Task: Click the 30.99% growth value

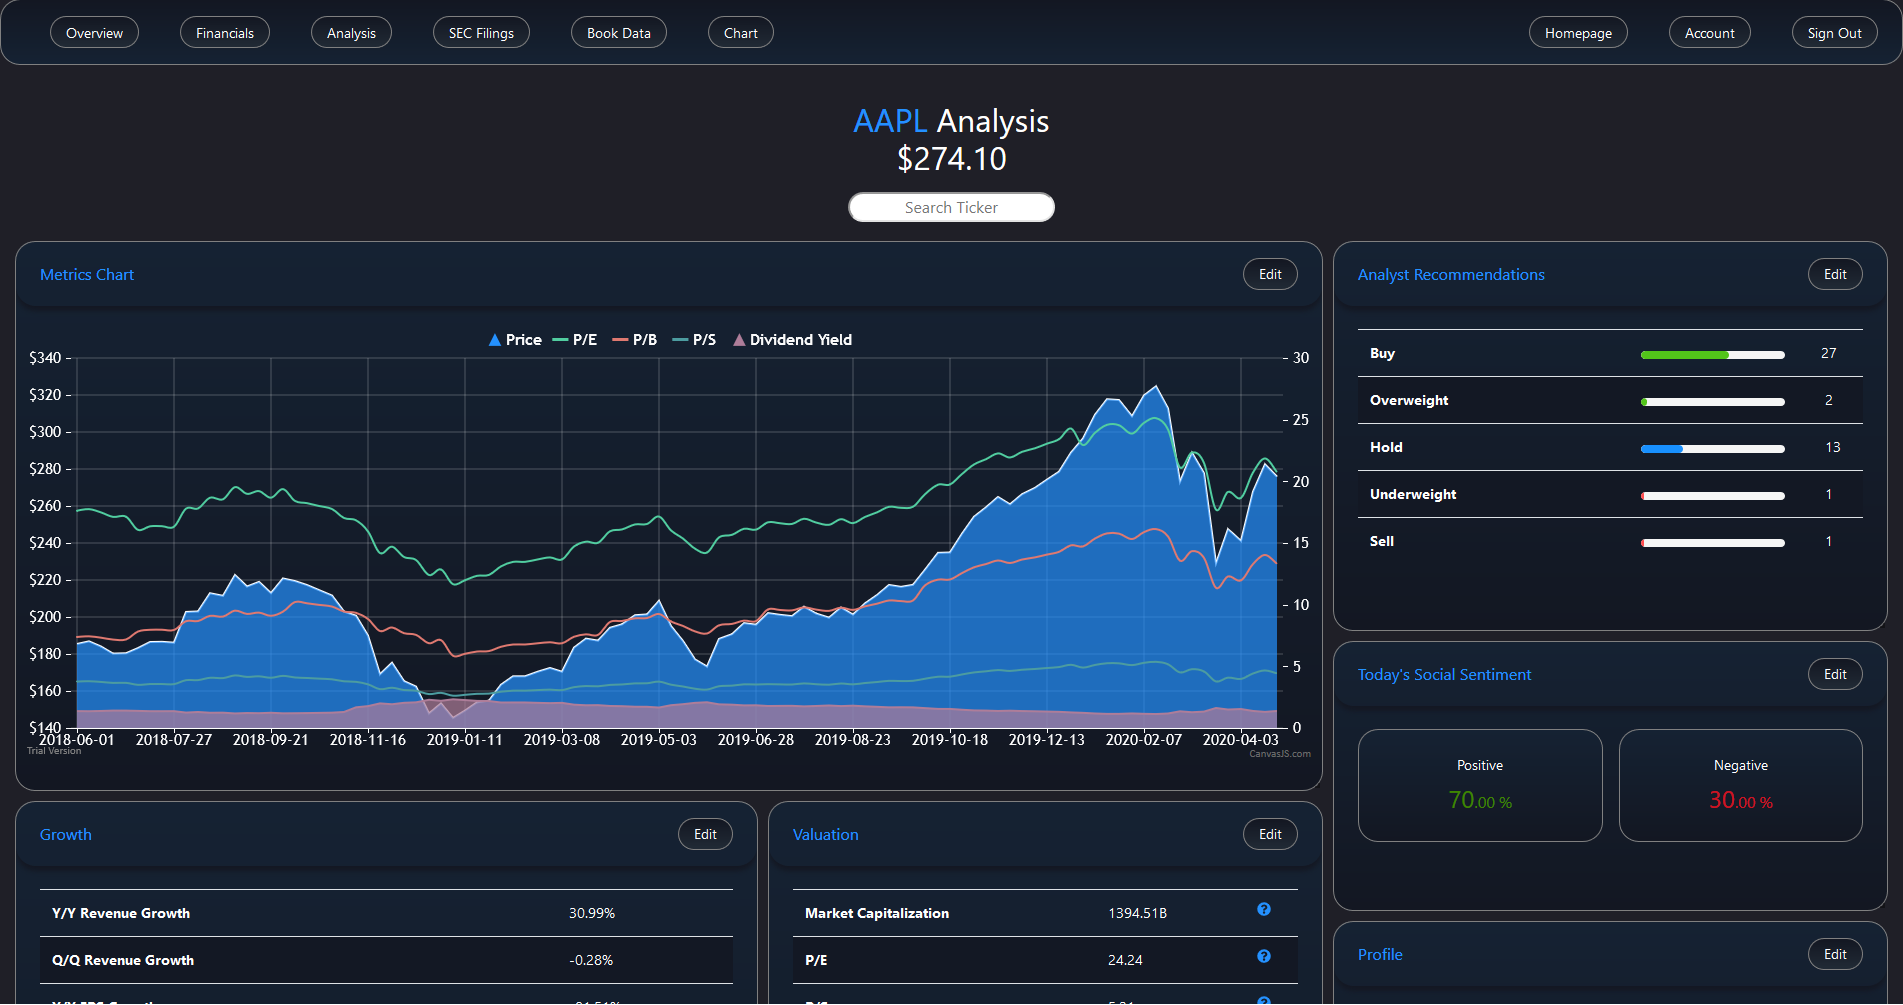Action: click(592, 913)
